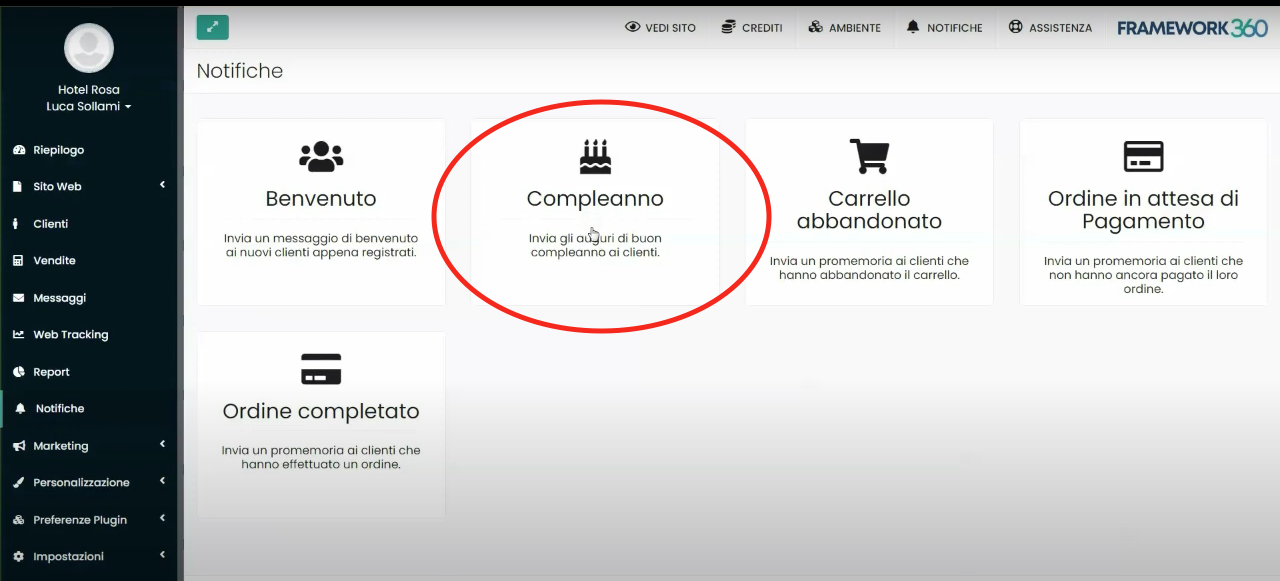This screenshot has width=1280, height=581.
Task: Click the user avatar picture
Action: coord(89,48)
